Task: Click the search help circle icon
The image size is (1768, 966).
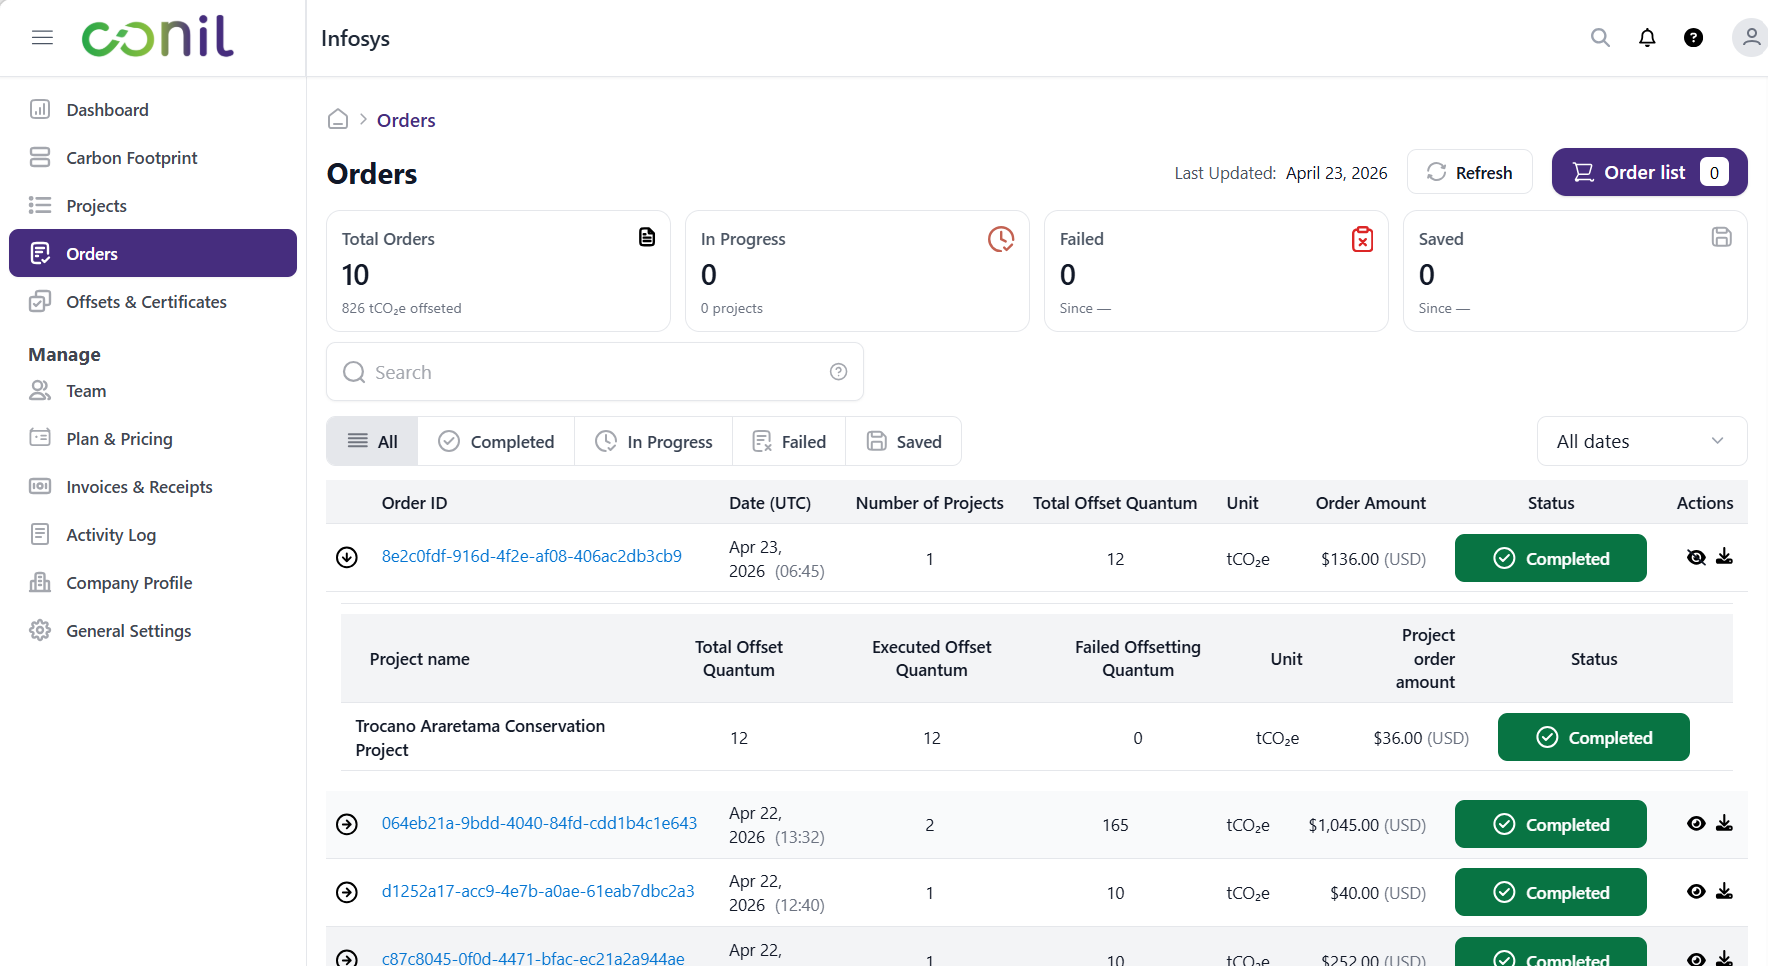Action: (x=838, y=372)
